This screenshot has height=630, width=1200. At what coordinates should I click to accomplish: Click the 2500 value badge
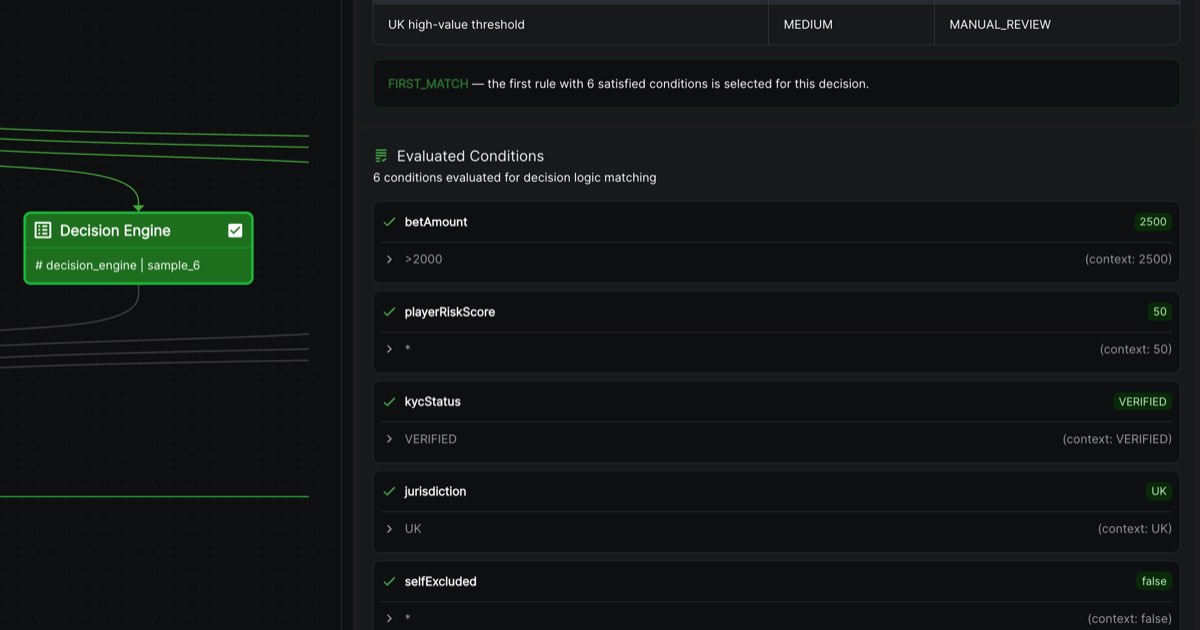click(x=1153, y=222)
